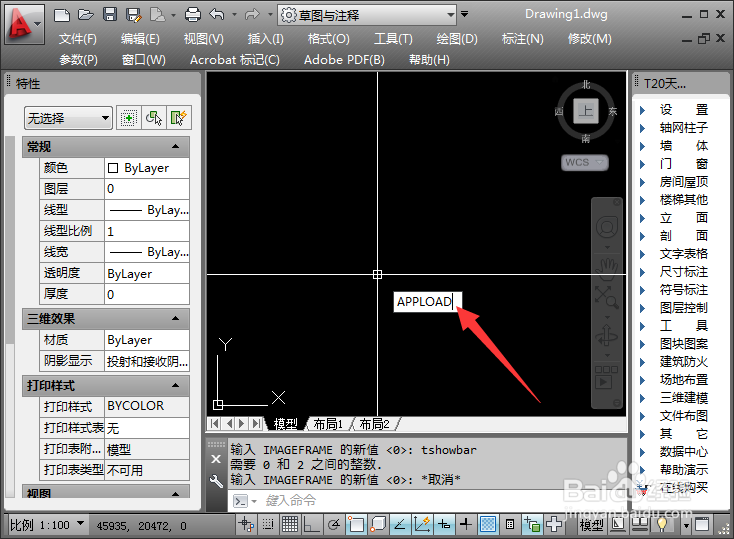Toggle 3D Object Snap in status bar
The width and height of the screenshot is (734, 539).
378,524
